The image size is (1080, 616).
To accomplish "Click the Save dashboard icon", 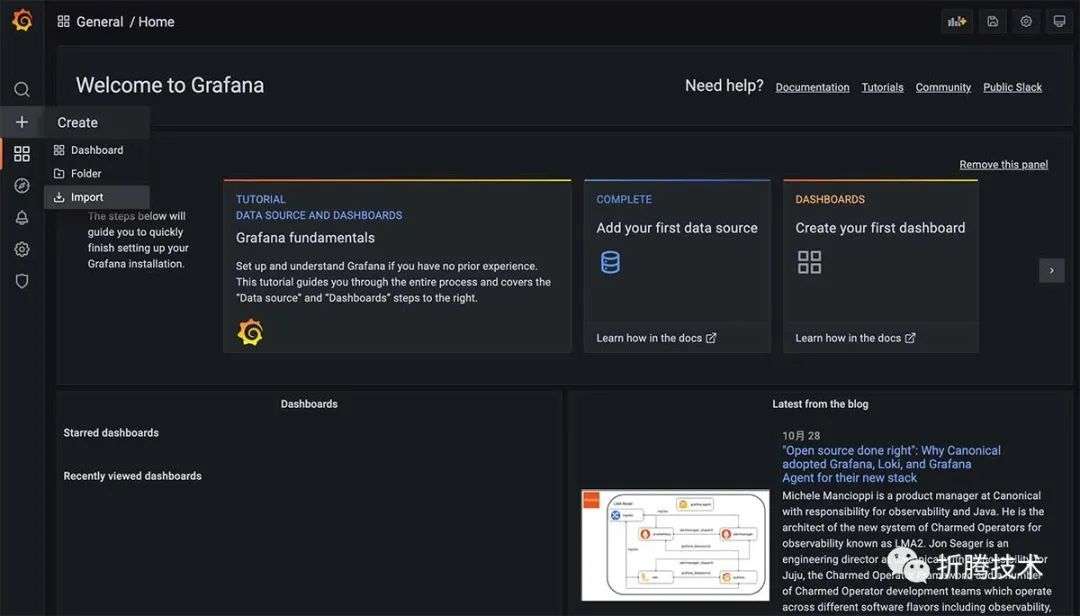I will pos(993,21).
